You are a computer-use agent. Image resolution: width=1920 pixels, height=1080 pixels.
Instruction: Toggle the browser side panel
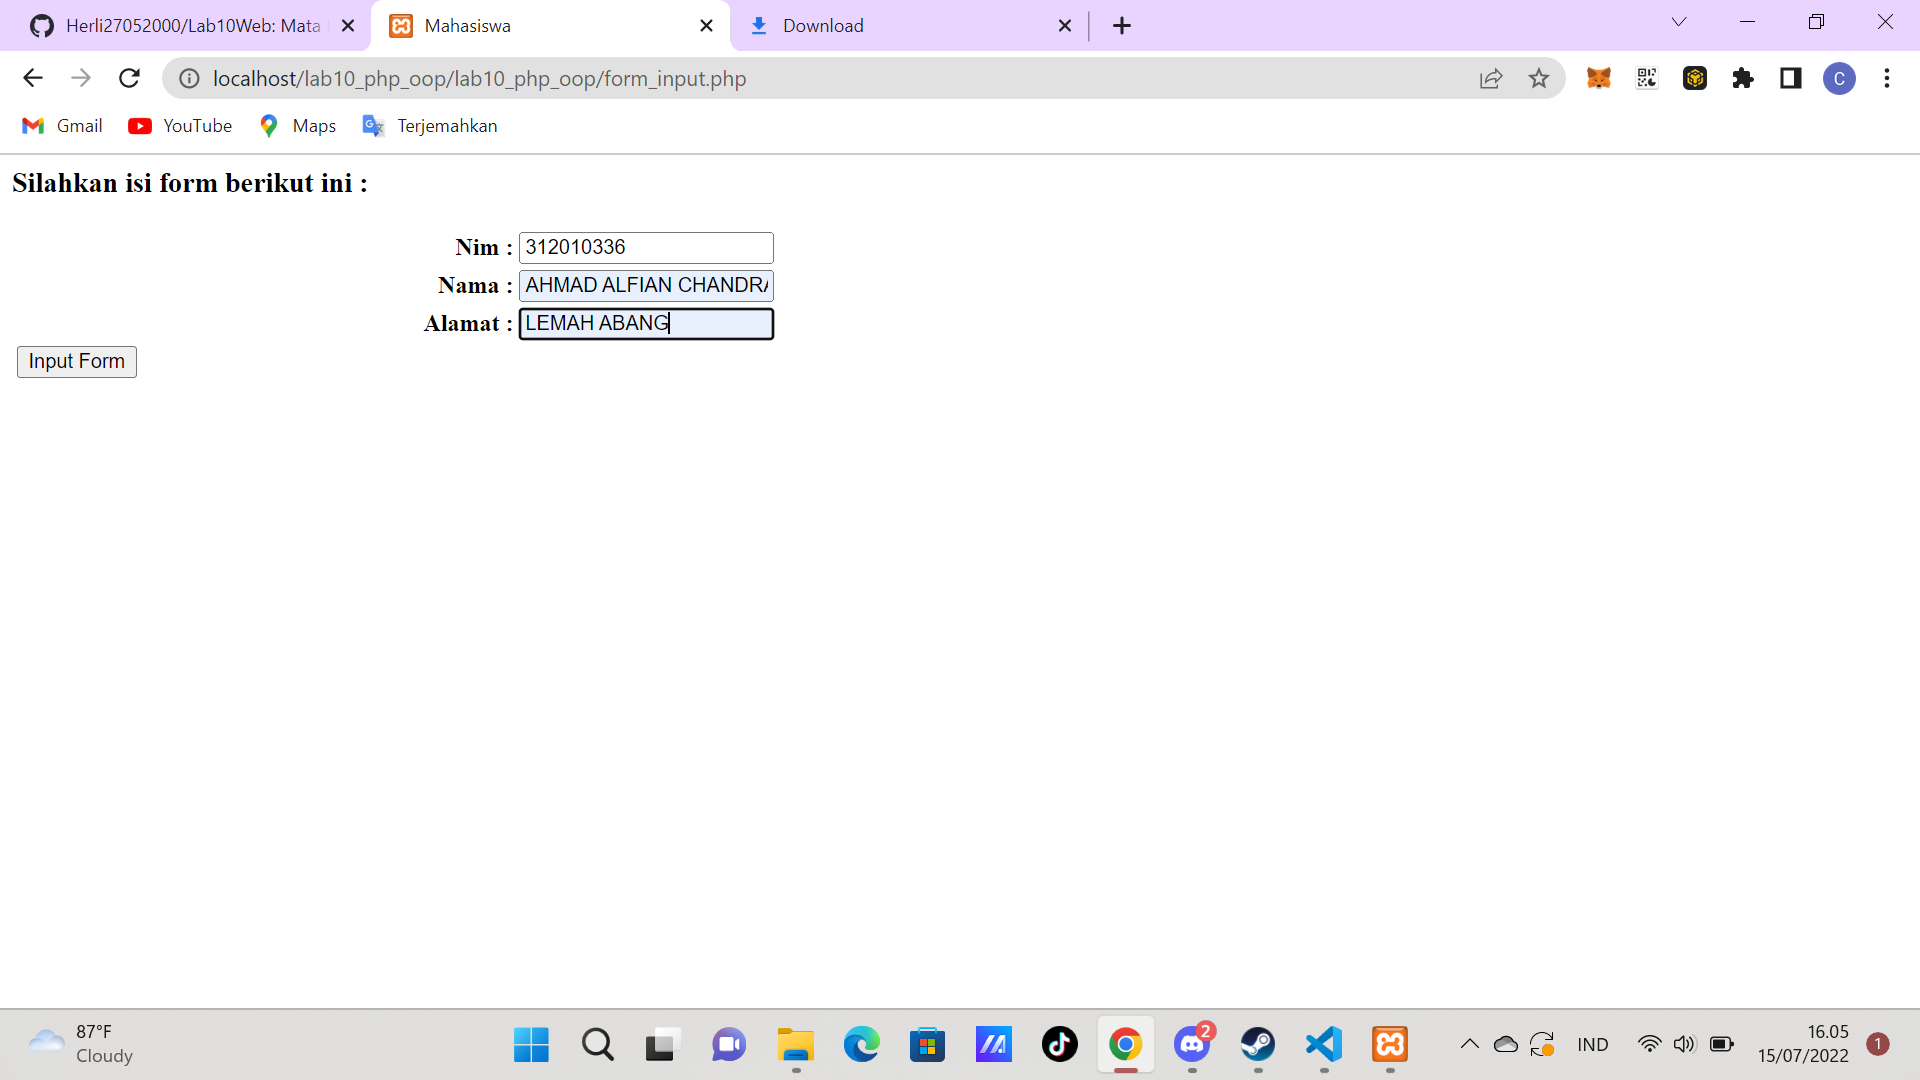click(1791, 78)
